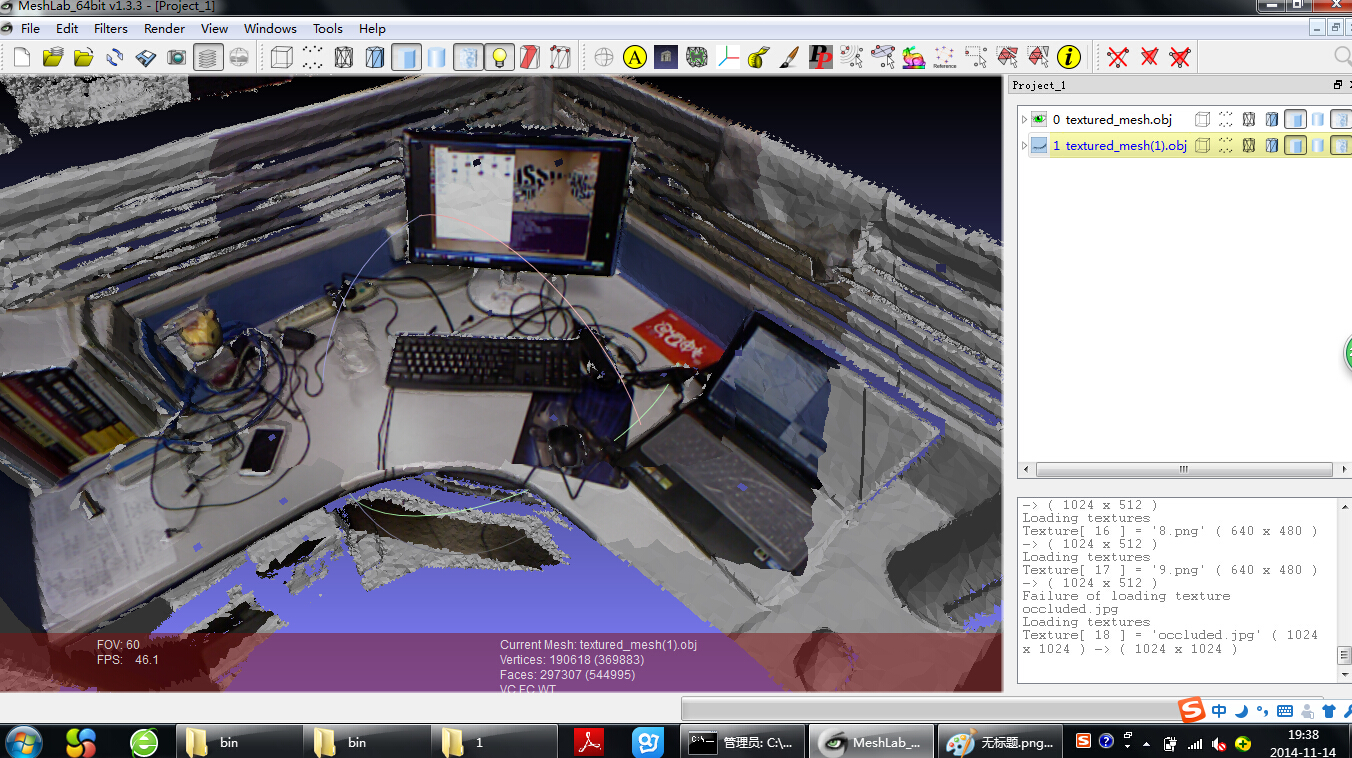Show layer info with yellow i icon
This screenshot has width=1352, height=758.
(1069, 57)
